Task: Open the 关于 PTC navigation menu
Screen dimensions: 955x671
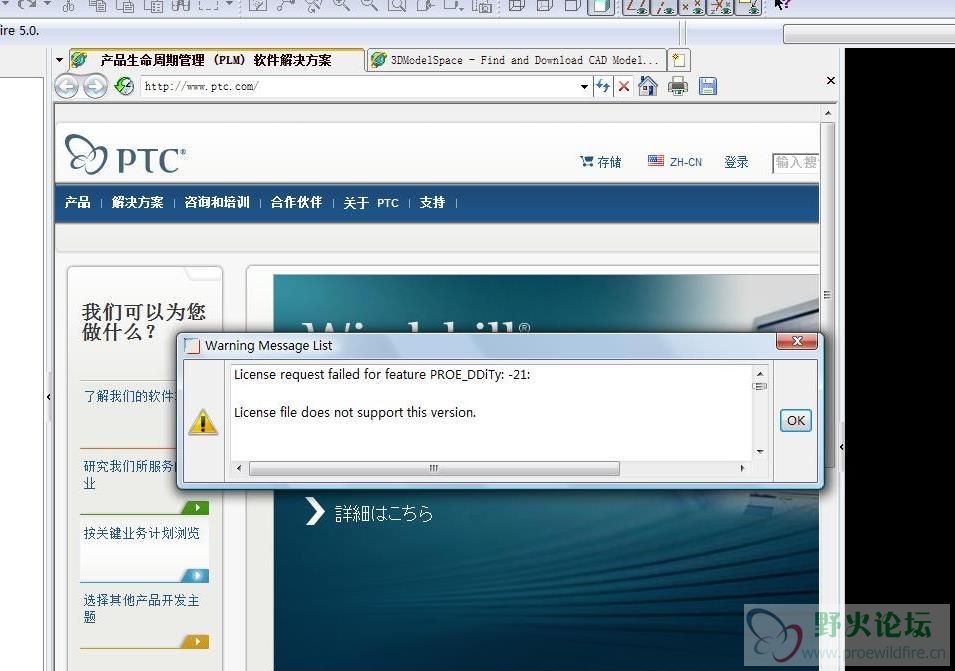Action: click(x=371, y=203)
